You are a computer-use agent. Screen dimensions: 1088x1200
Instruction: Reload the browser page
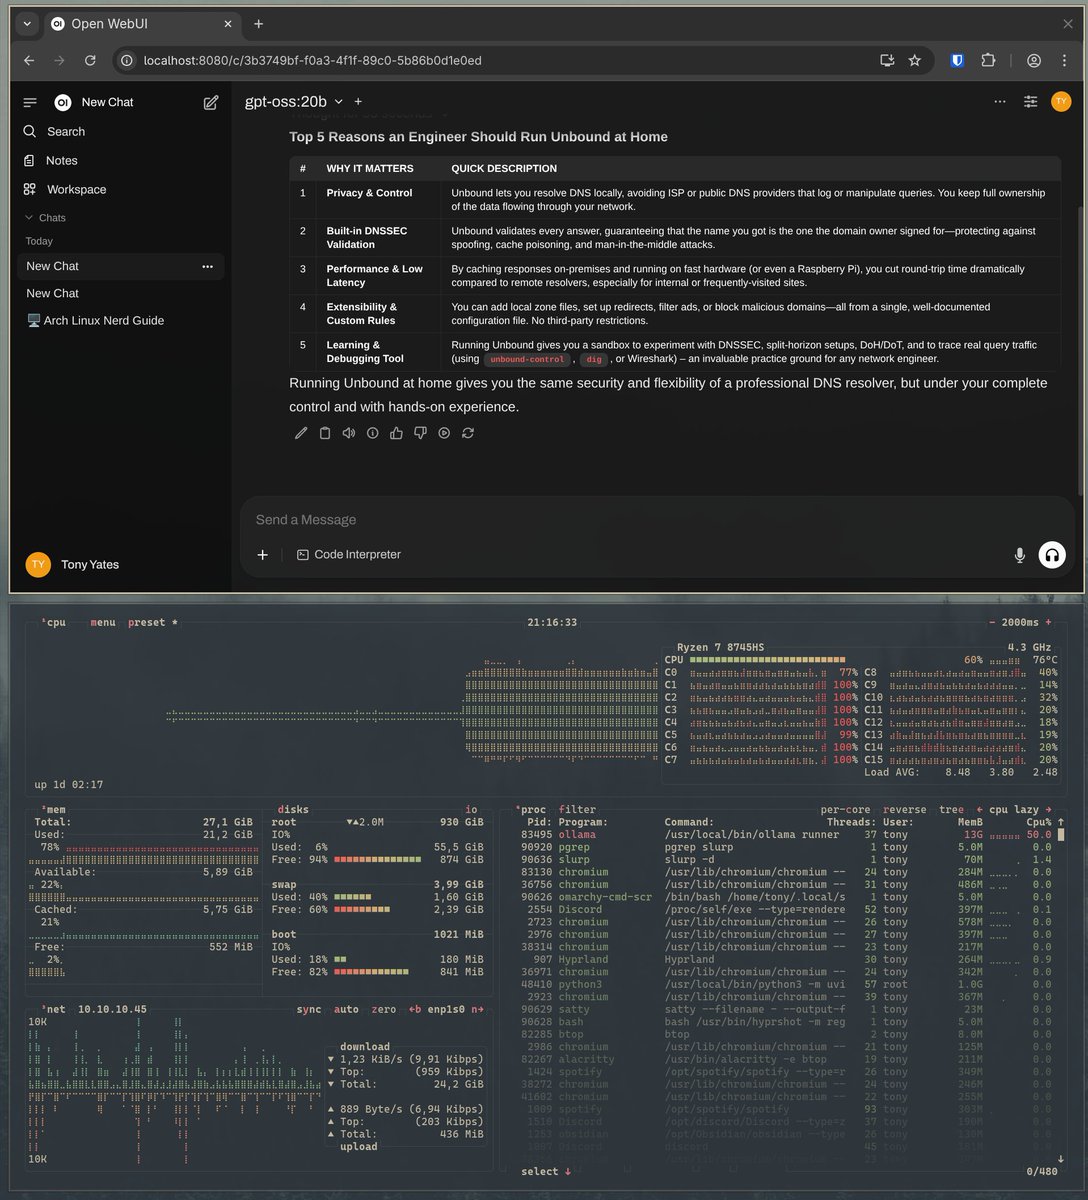pyautogui.click(x=90, y=60)
